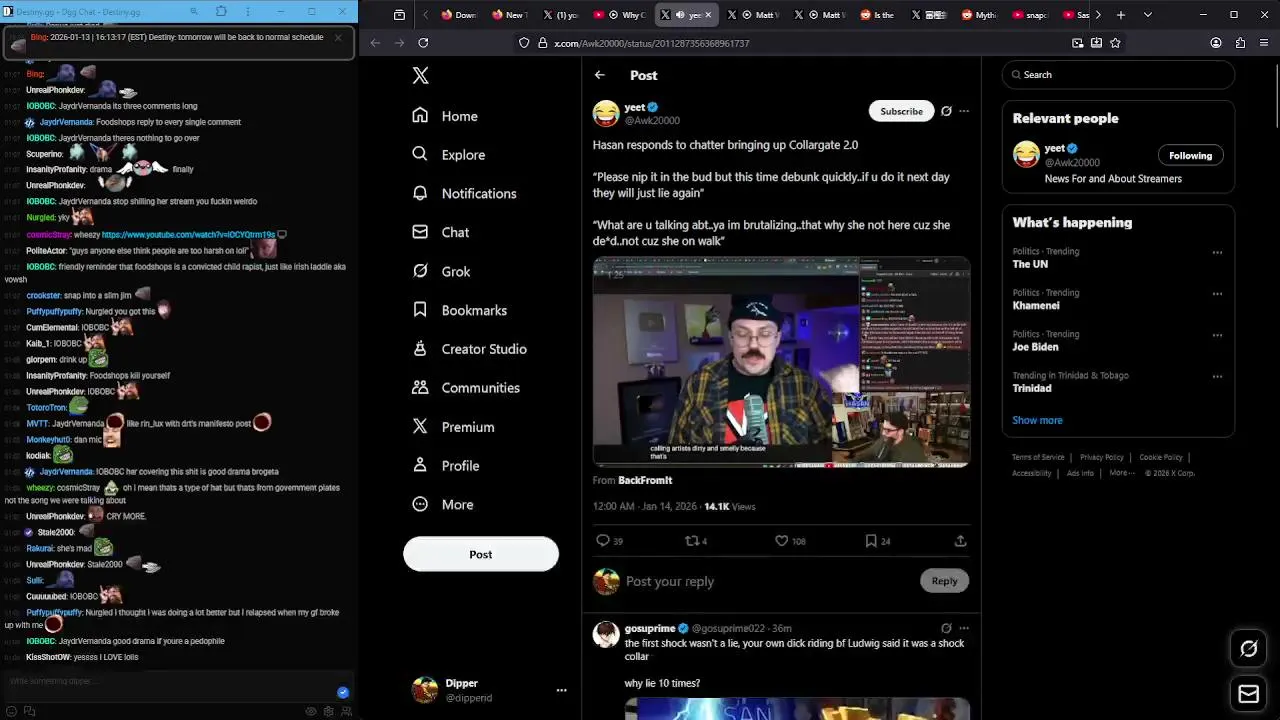Open the Firefox hamburger menu
1280x720 pixels.
click(x=1264, y=43)
